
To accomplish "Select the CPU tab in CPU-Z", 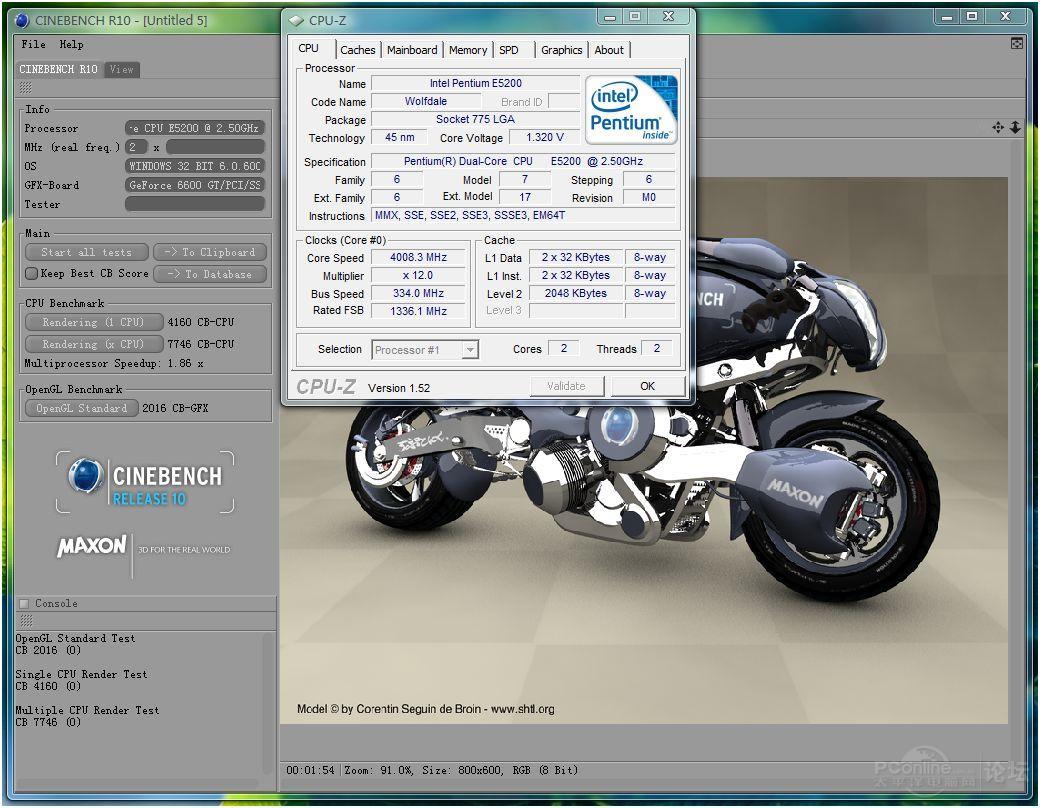I will [x=308, y=48].
